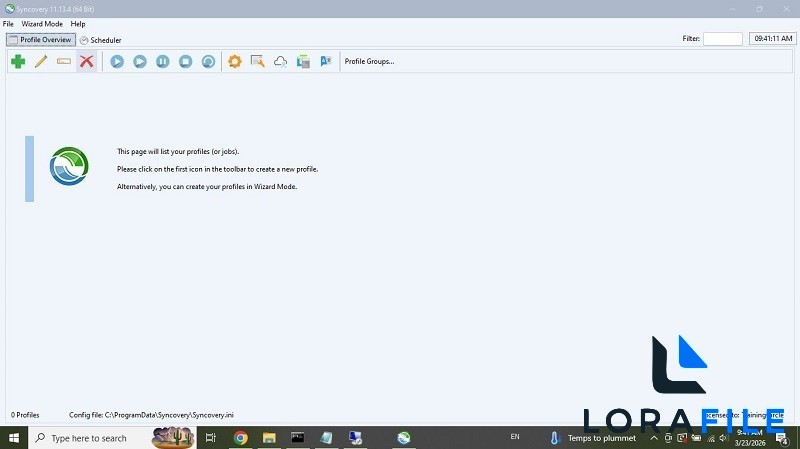Screen dimensions: 800x449
Task: Launch Google Chrome from the taskbar
Action: pyautogui.click(x=240, y=438)
